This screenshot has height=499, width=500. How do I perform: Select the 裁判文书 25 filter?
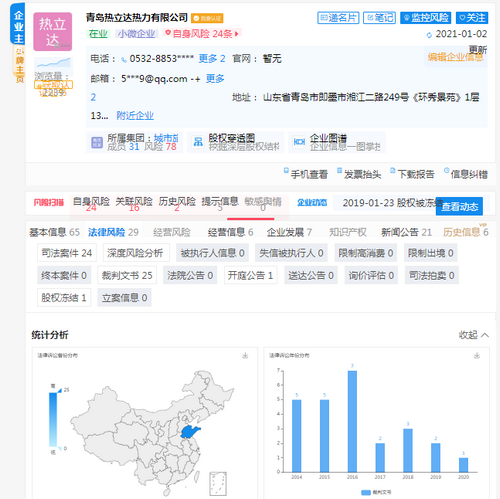[x=127, y=275]
